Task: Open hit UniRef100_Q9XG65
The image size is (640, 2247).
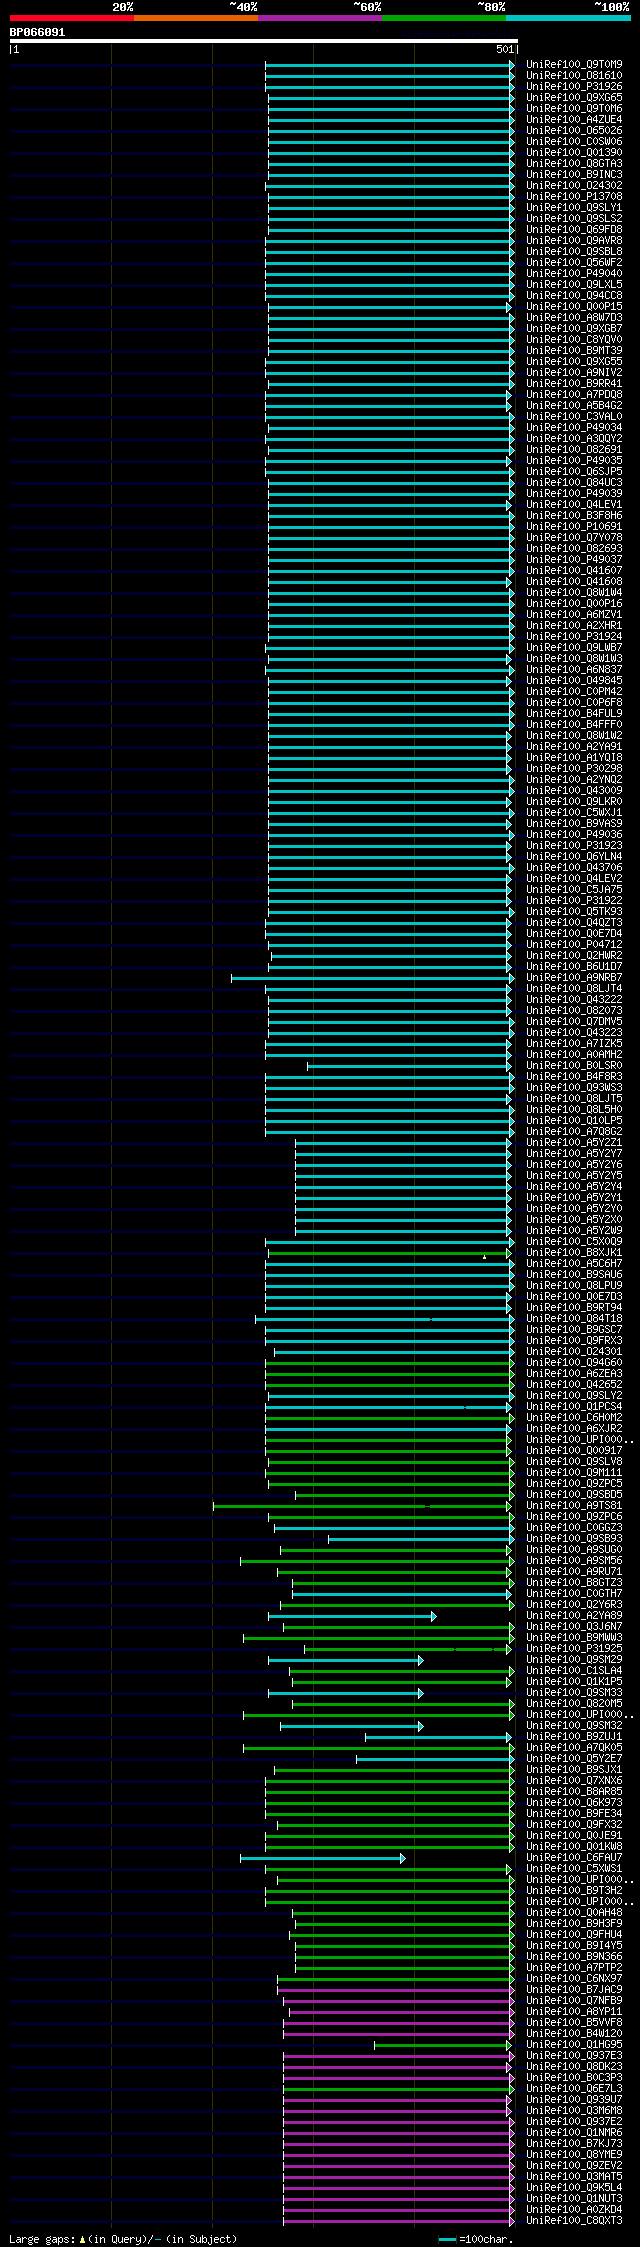Action: tap(574, 97)
